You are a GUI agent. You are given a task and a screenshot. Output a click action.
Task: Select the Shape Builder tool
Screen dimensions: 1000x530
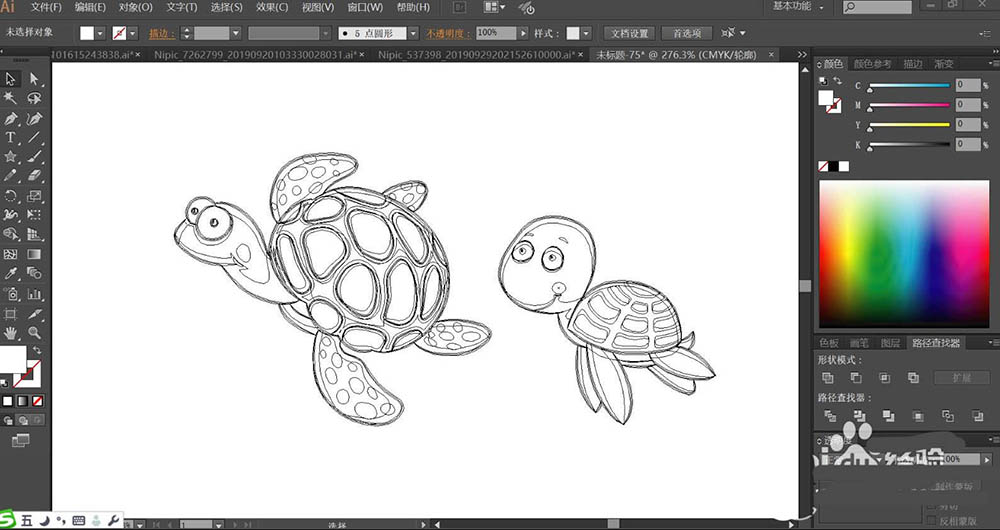(x=10, y=234)
